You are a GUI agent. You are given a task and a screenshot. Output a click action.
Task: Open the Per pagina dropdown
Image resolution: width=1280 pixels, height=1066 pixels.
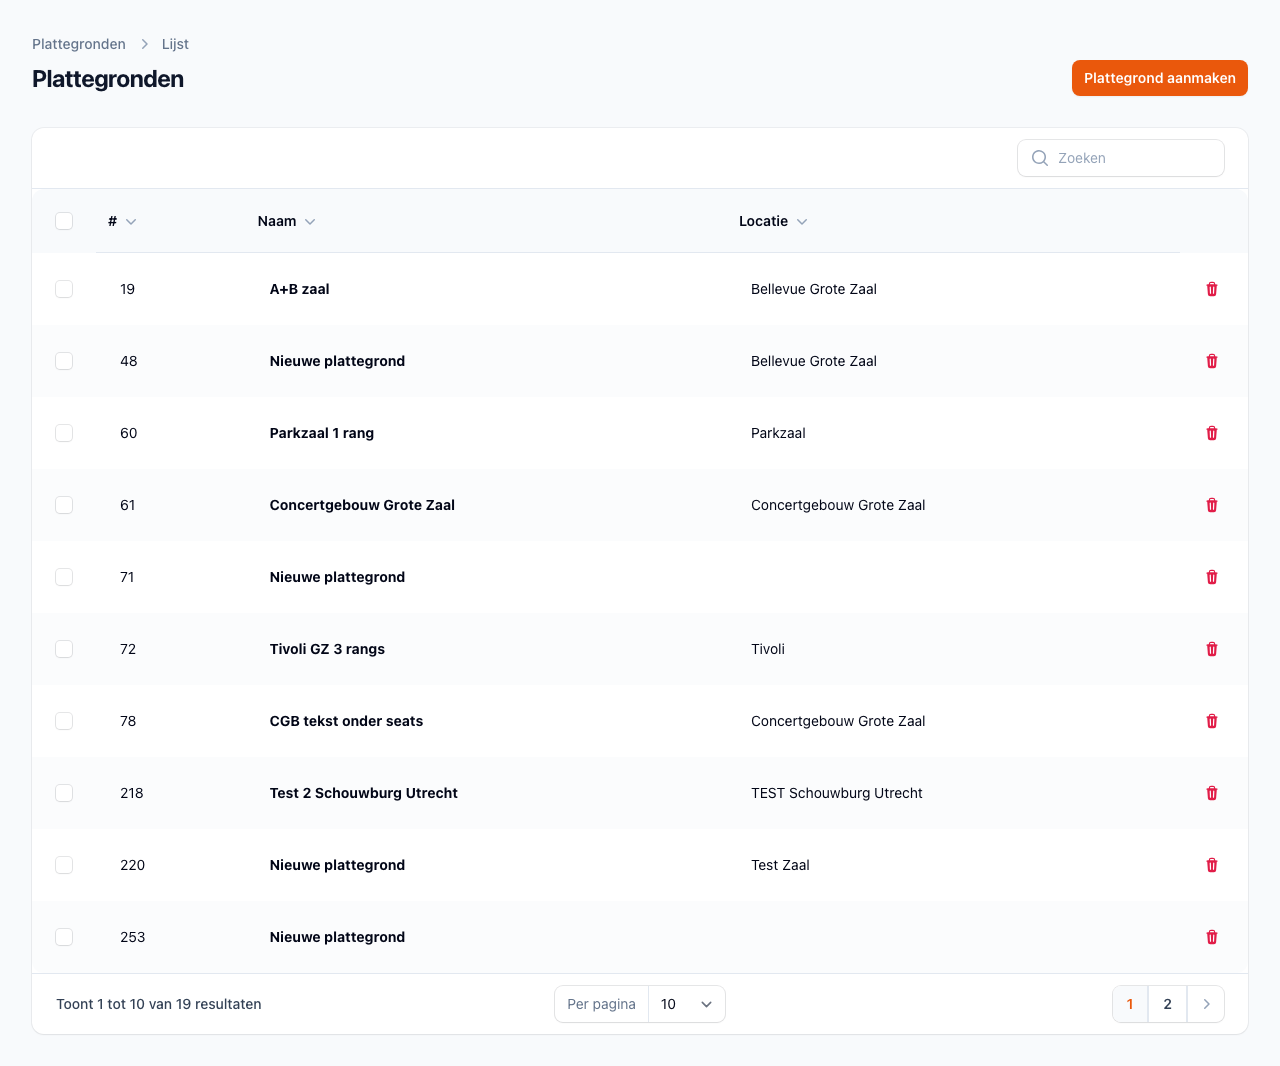tap(686, 1004)
